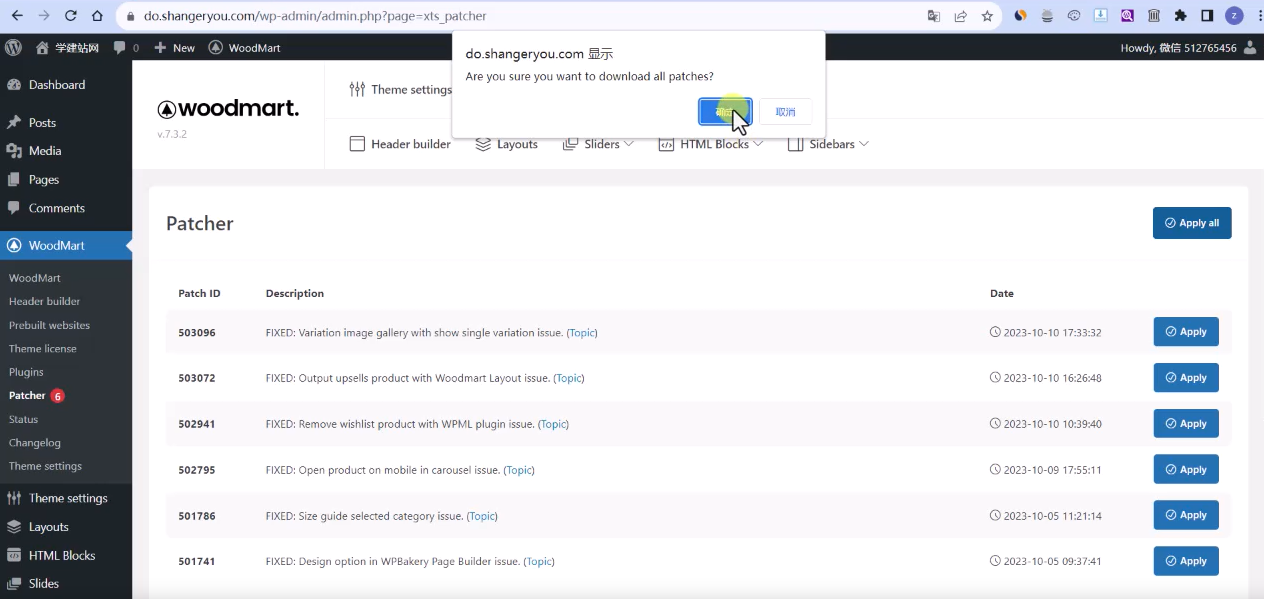Open the Howdy user account menu
1264x599 pixels.
click(x=1188, y=48)
